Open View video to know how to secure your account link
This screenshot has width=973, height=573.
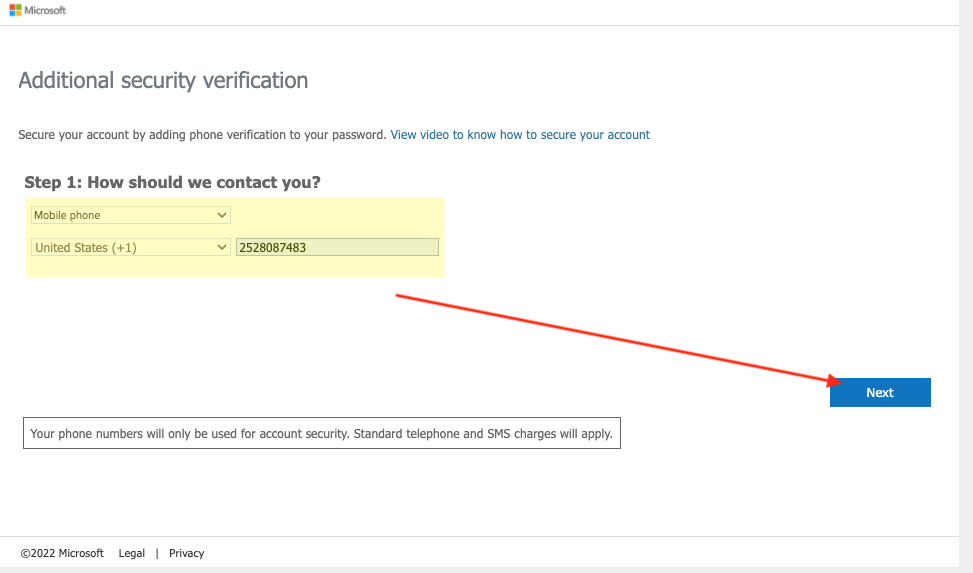point(520,135)
